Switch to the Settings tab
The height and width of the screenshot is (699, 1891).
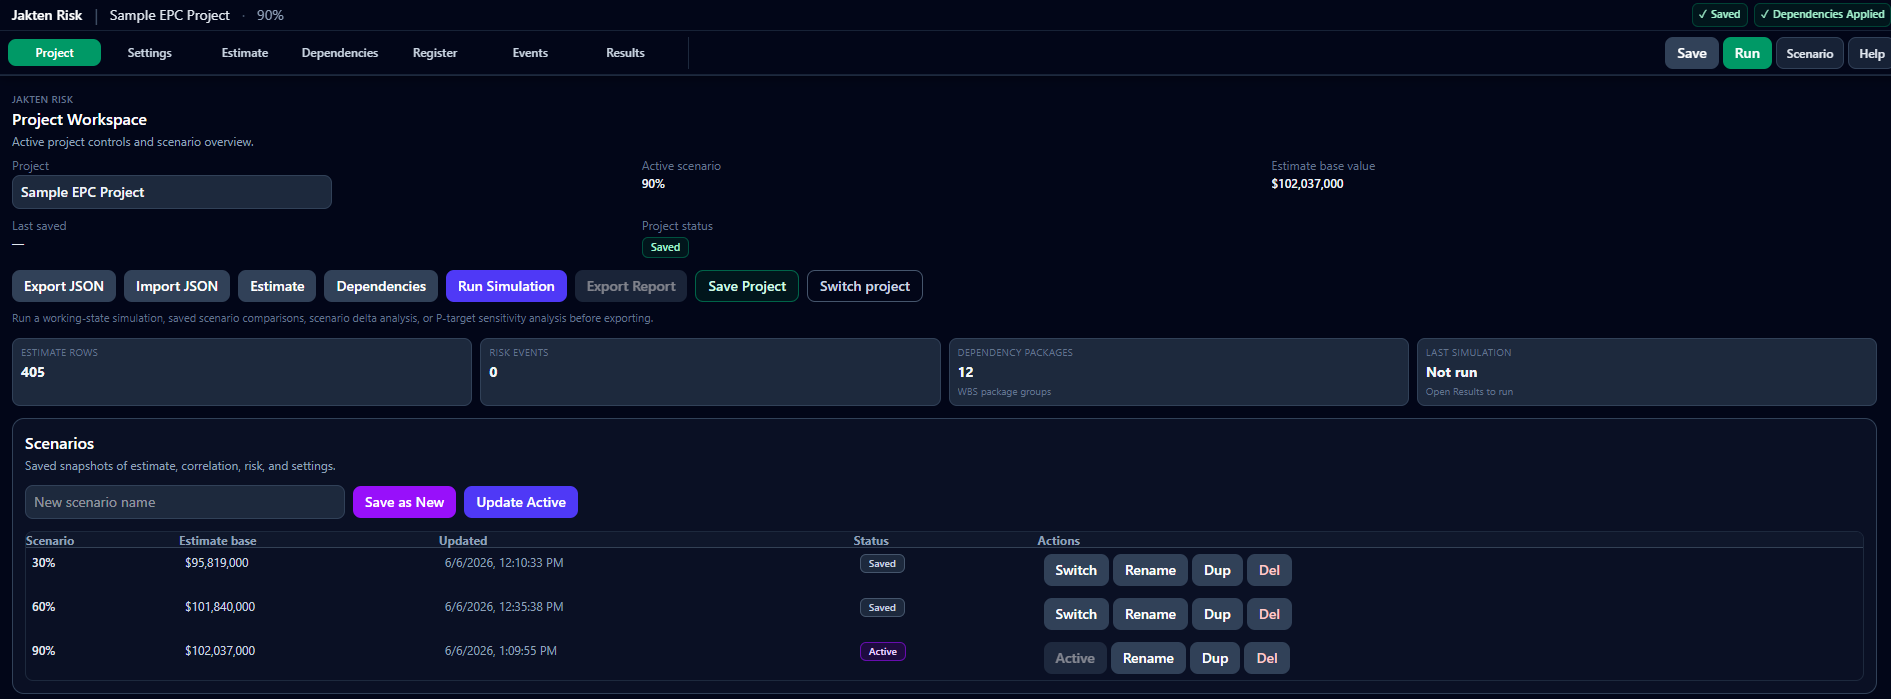tap(150, 53)
